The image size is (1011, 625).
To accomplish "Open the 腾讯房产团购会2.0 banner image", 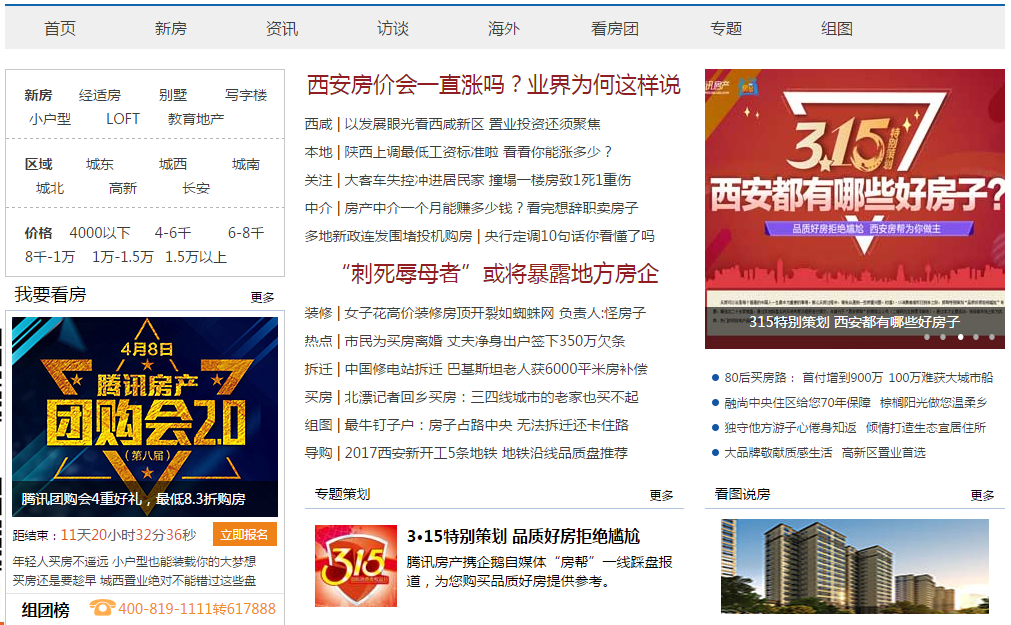I will tap(145, 417).
